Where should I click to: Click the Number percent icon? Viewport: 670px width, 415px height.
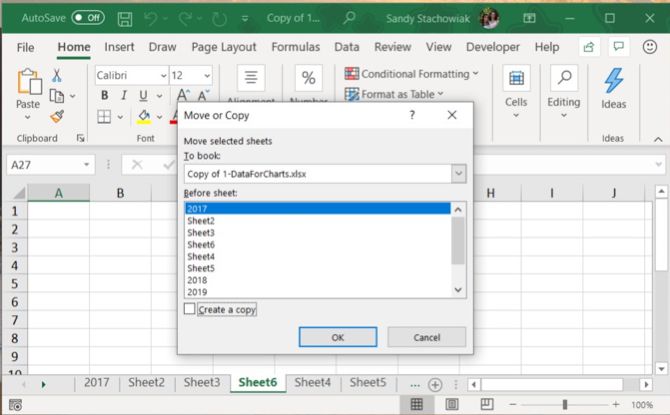[309, 78]
